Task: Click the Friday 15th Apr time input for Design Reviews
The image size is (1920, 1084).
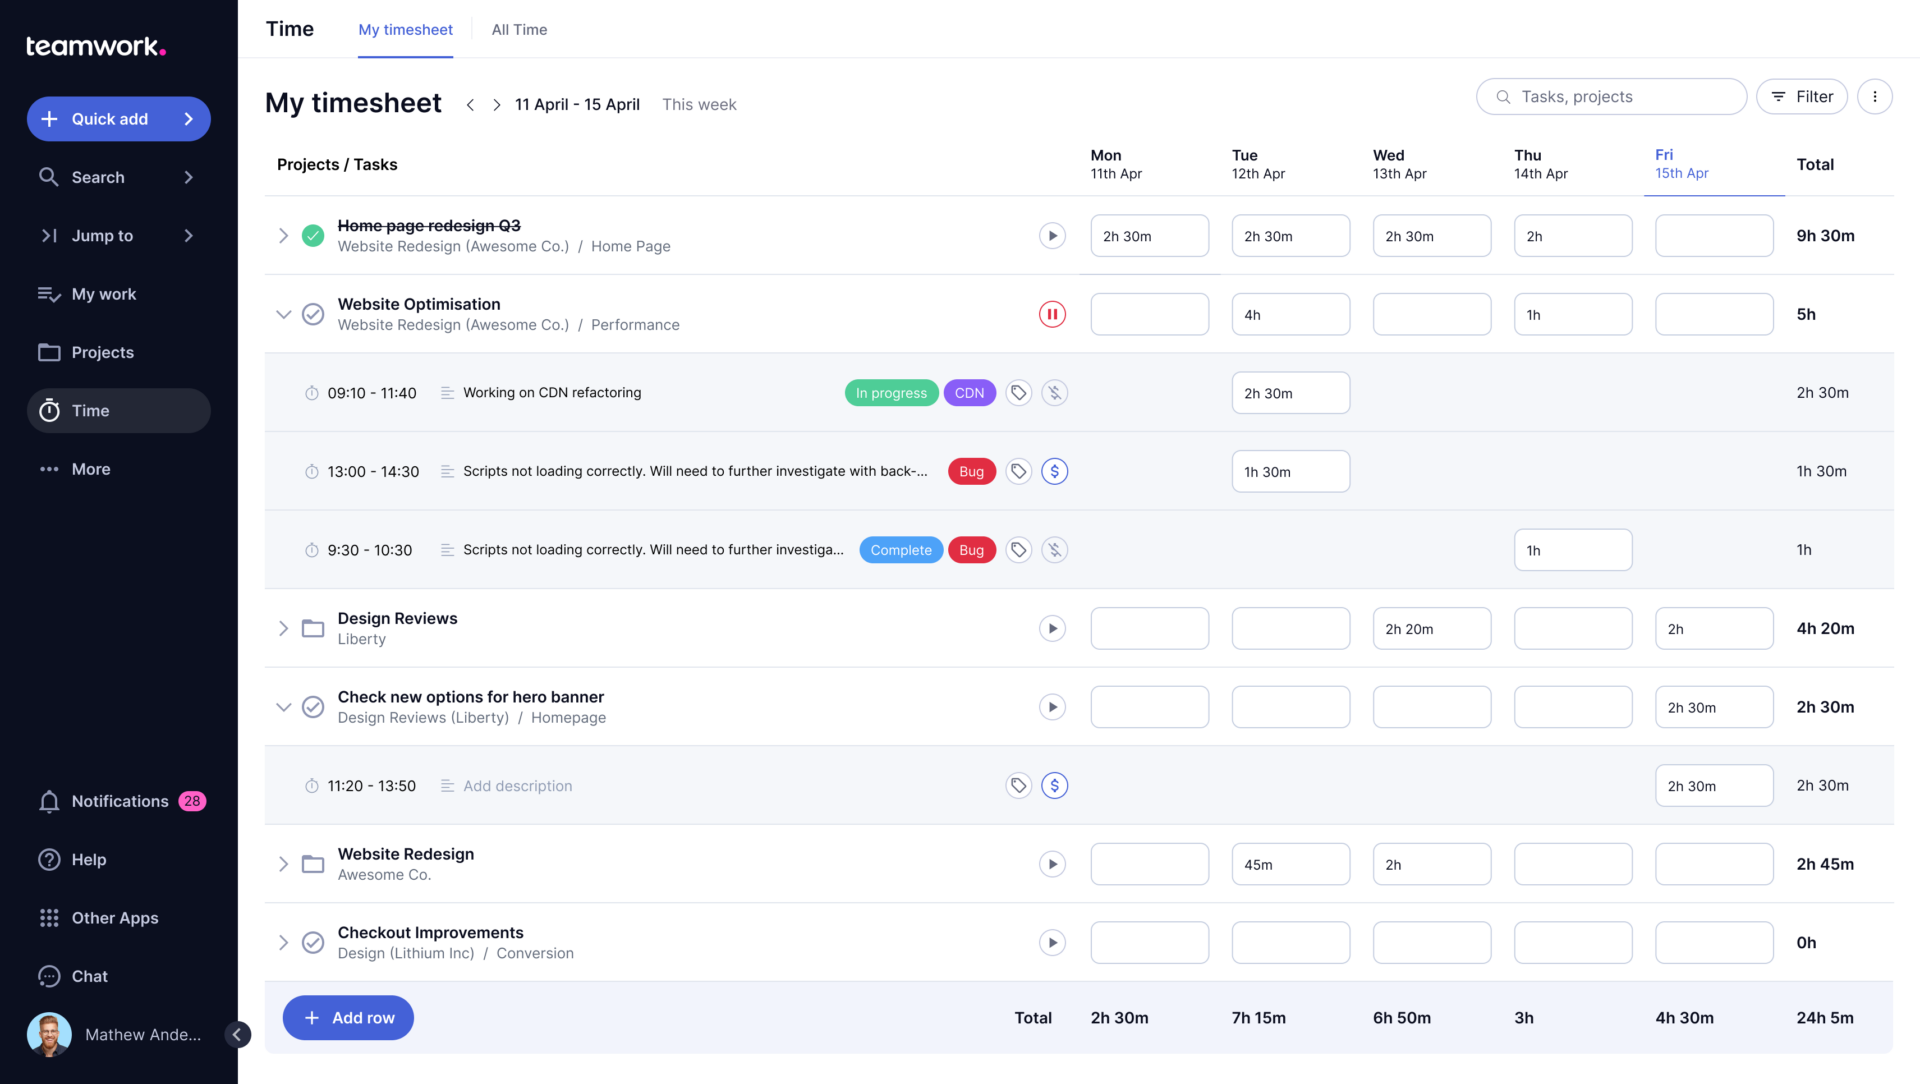Action: pos(1713,626)
